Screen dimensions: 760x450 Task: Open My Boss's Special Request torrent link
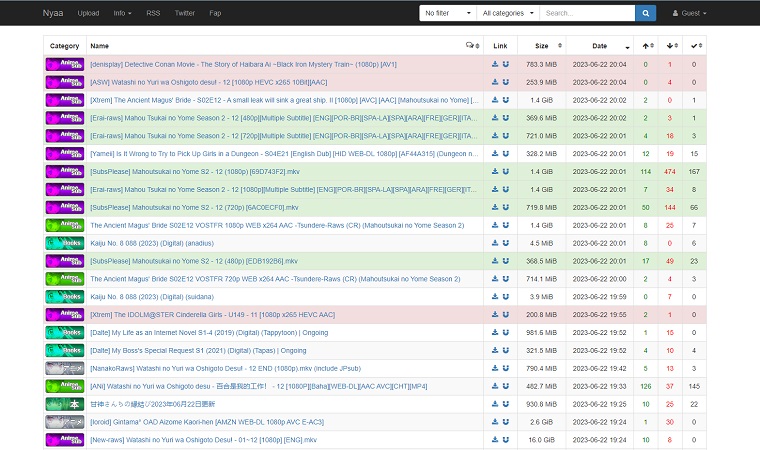point(198,351)
